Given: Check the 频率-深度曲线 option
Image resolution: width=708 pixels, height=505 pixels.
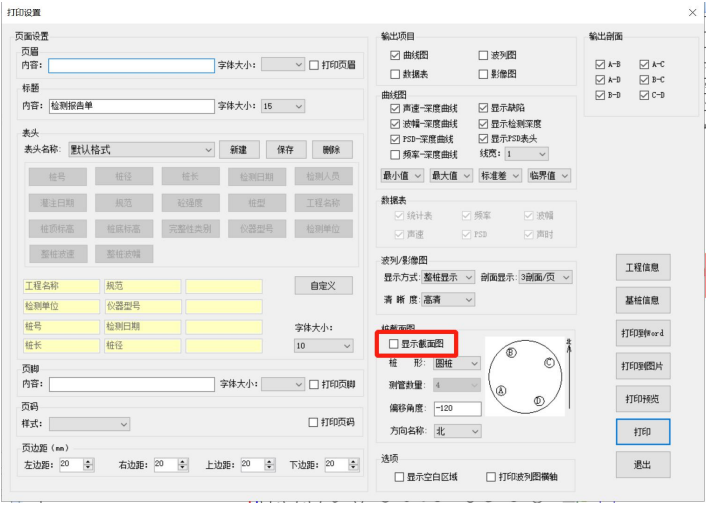Looking at the screenshot, I should (x=395, y=154).
